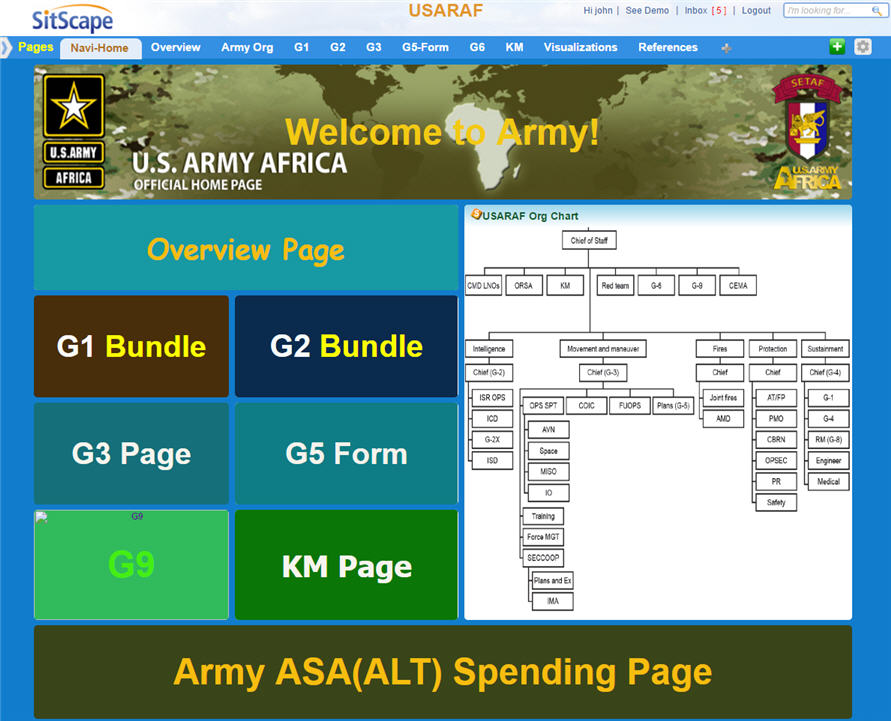Image resolution: width=891 pixels, height=721 pixels.
Task: Click the USARAF page title
Action: pyautogui.click(x=446, y=11)
